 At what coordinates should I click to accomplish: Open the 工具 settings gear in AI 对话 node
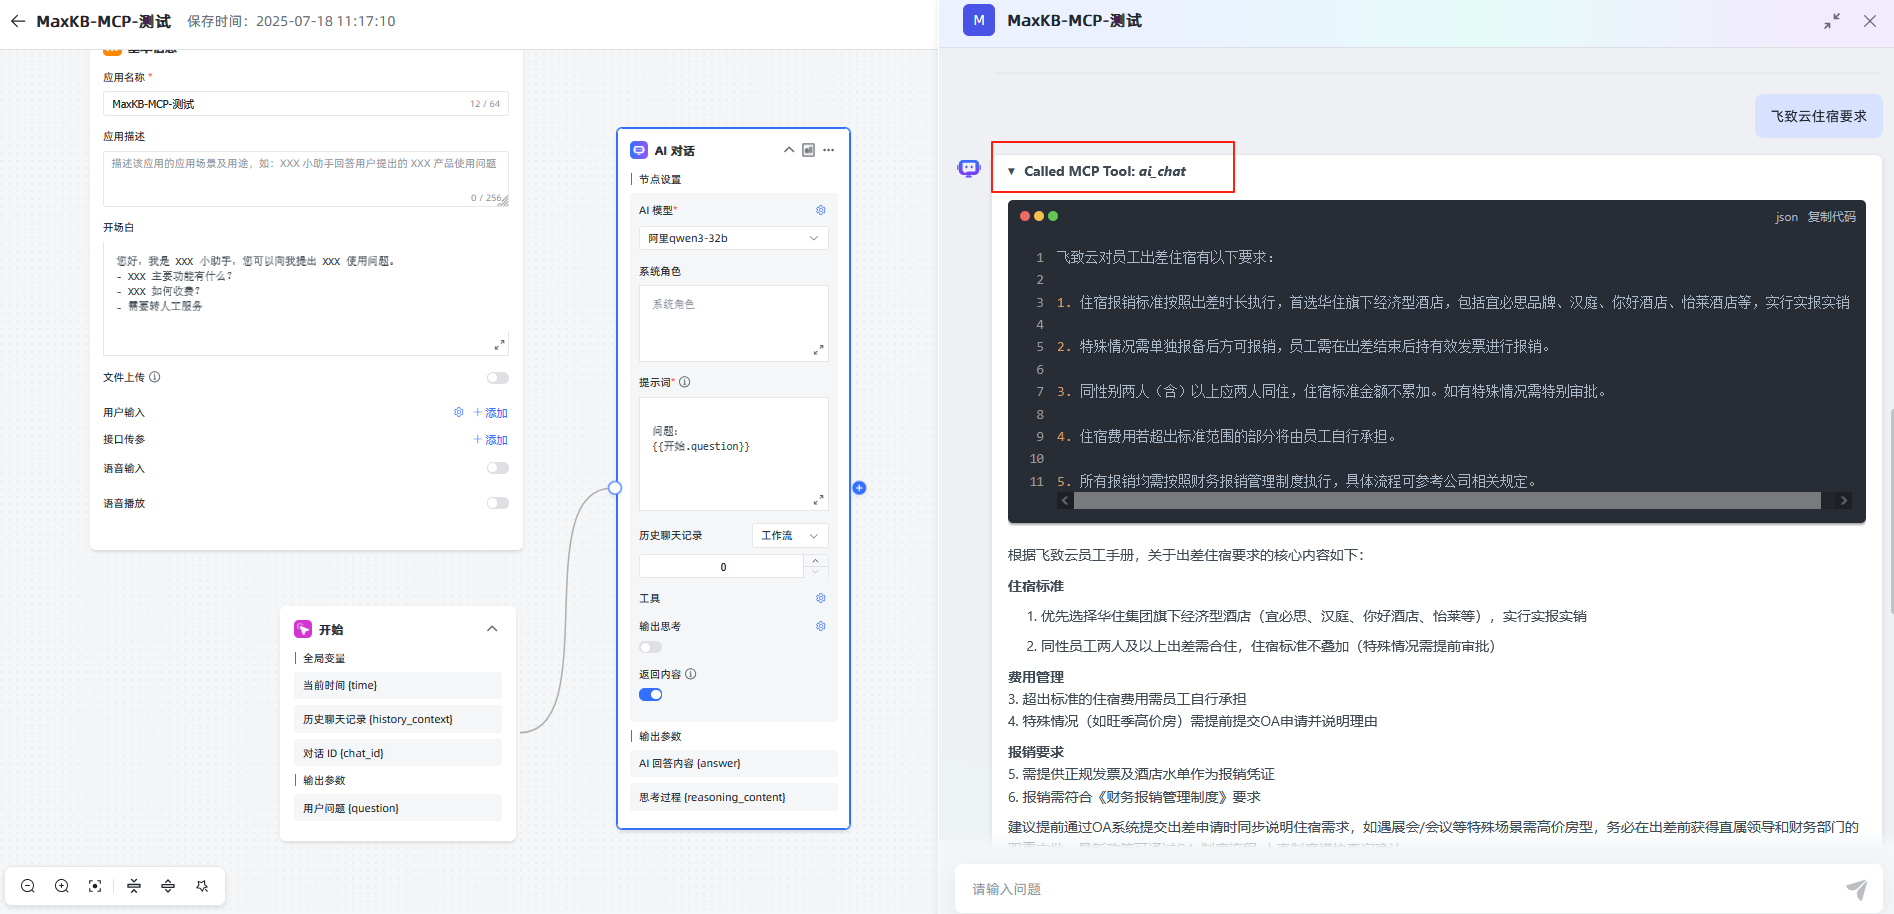point(820,597)
